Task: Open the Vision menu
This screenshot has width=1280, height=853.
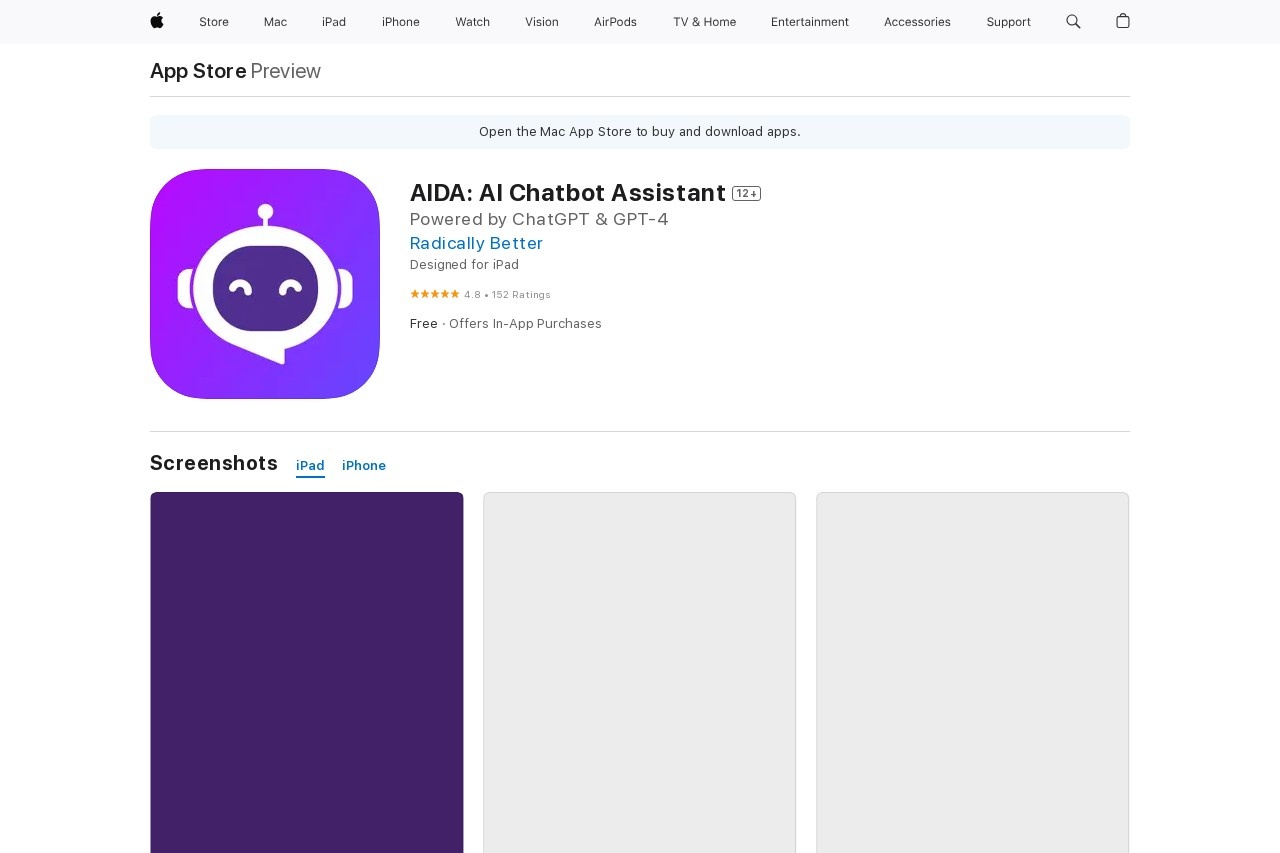Action: point(542,22)
